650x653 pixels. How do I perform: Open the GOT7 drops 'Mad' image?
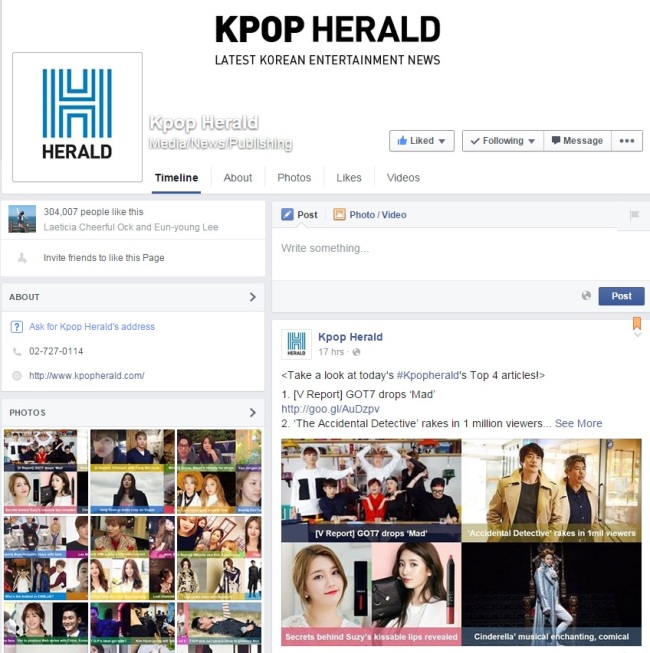(371, 490)
